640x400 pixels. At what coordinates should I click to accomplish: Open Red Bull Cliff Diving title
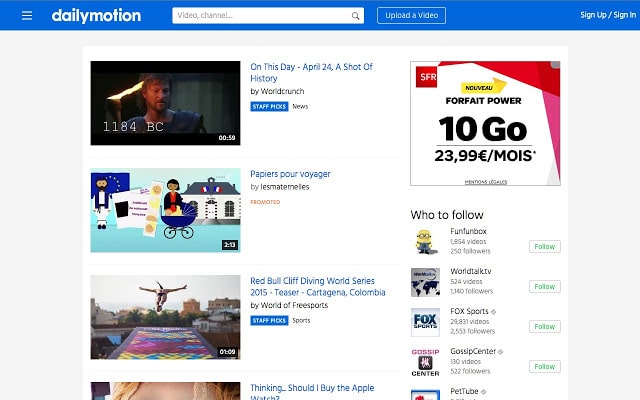pyautogui.click(x=318, y=287)
